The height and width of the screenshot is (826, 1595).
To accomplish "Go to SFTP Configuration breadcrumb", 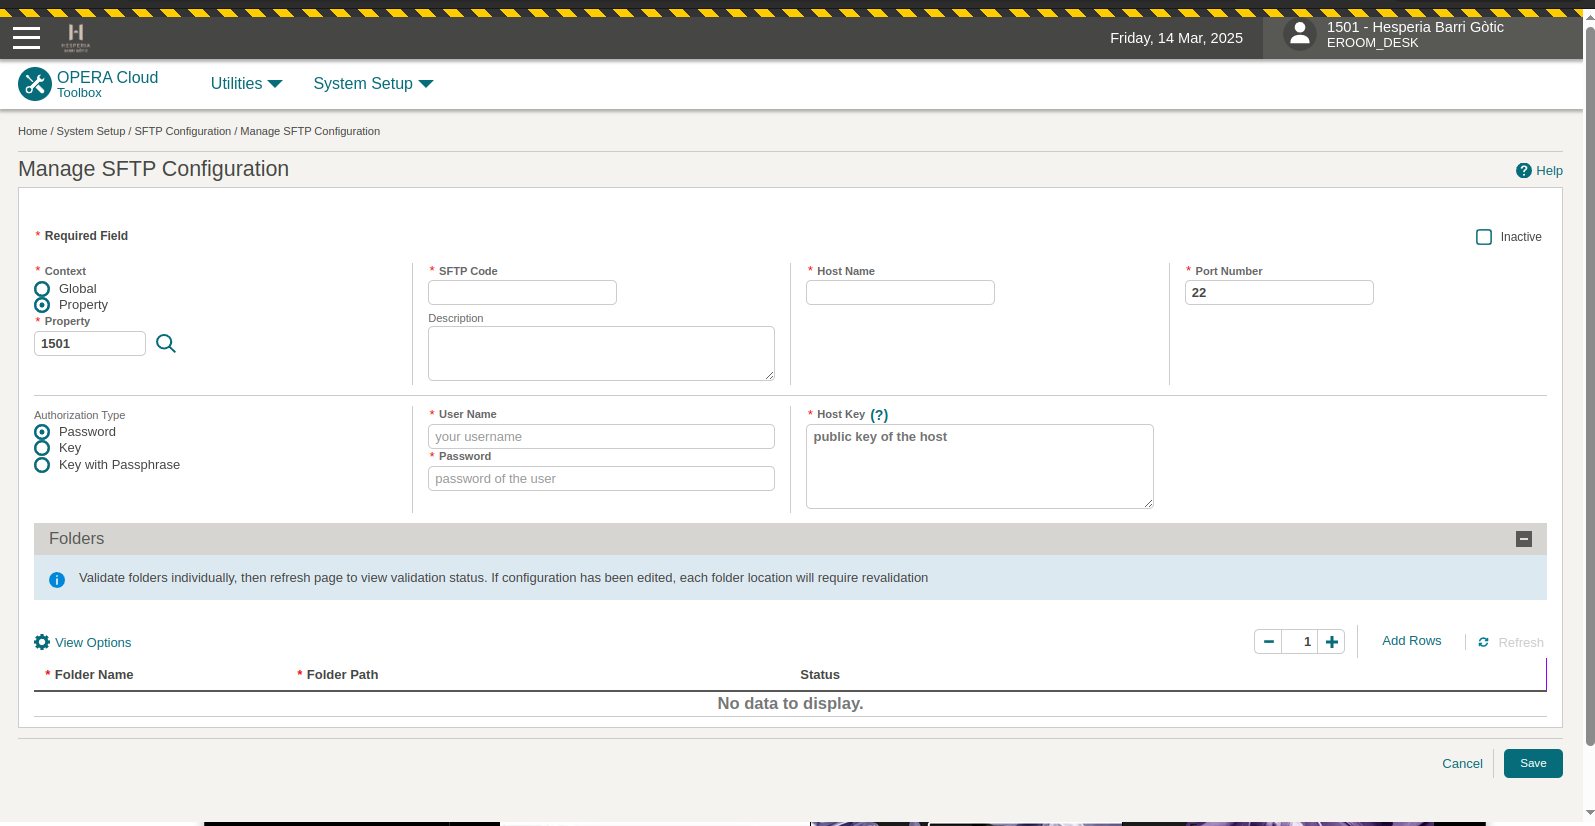I will (x=182, y=131).
